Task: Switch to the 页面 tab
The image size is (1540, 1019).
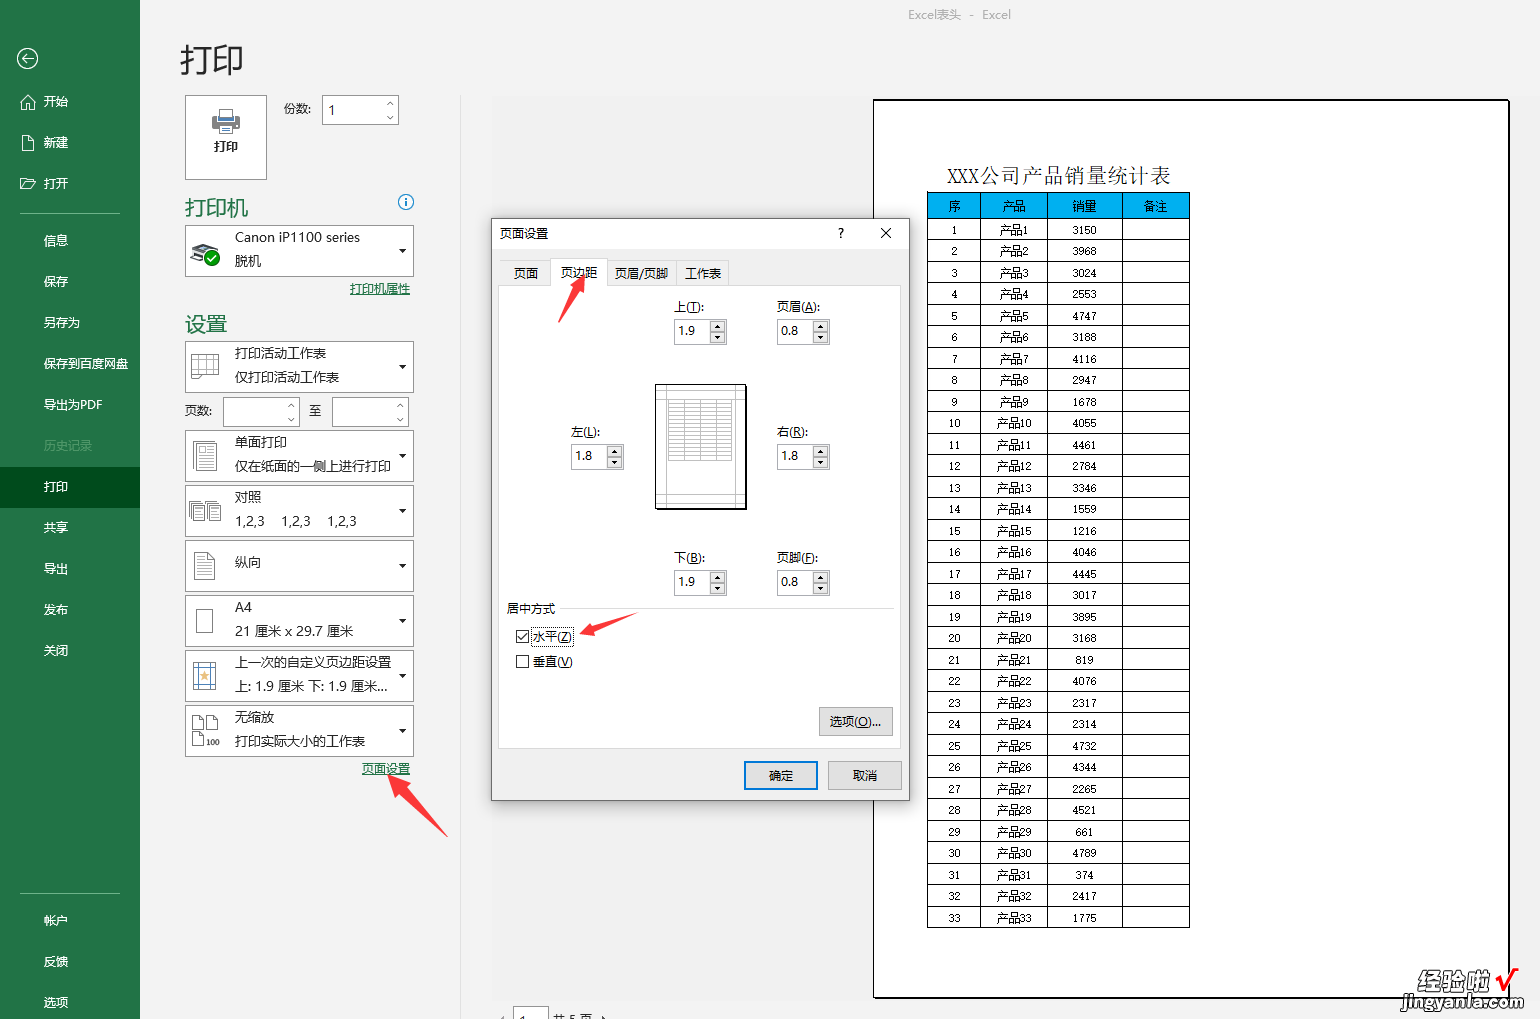Action: (526, 273)
